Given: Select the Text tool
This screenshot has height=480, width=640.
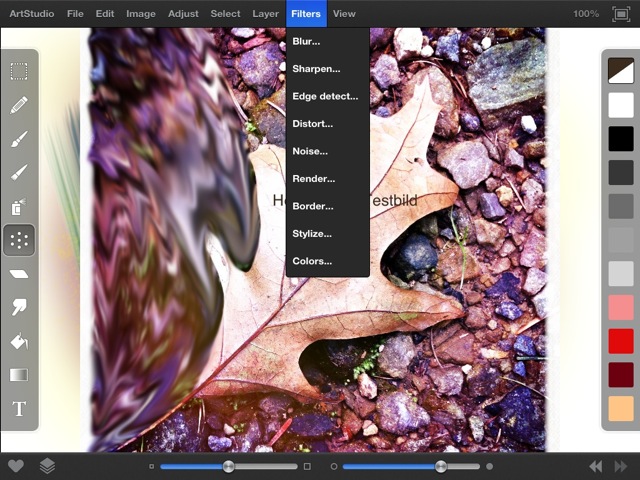Looking at the screenshot, I should coord(19,409).
